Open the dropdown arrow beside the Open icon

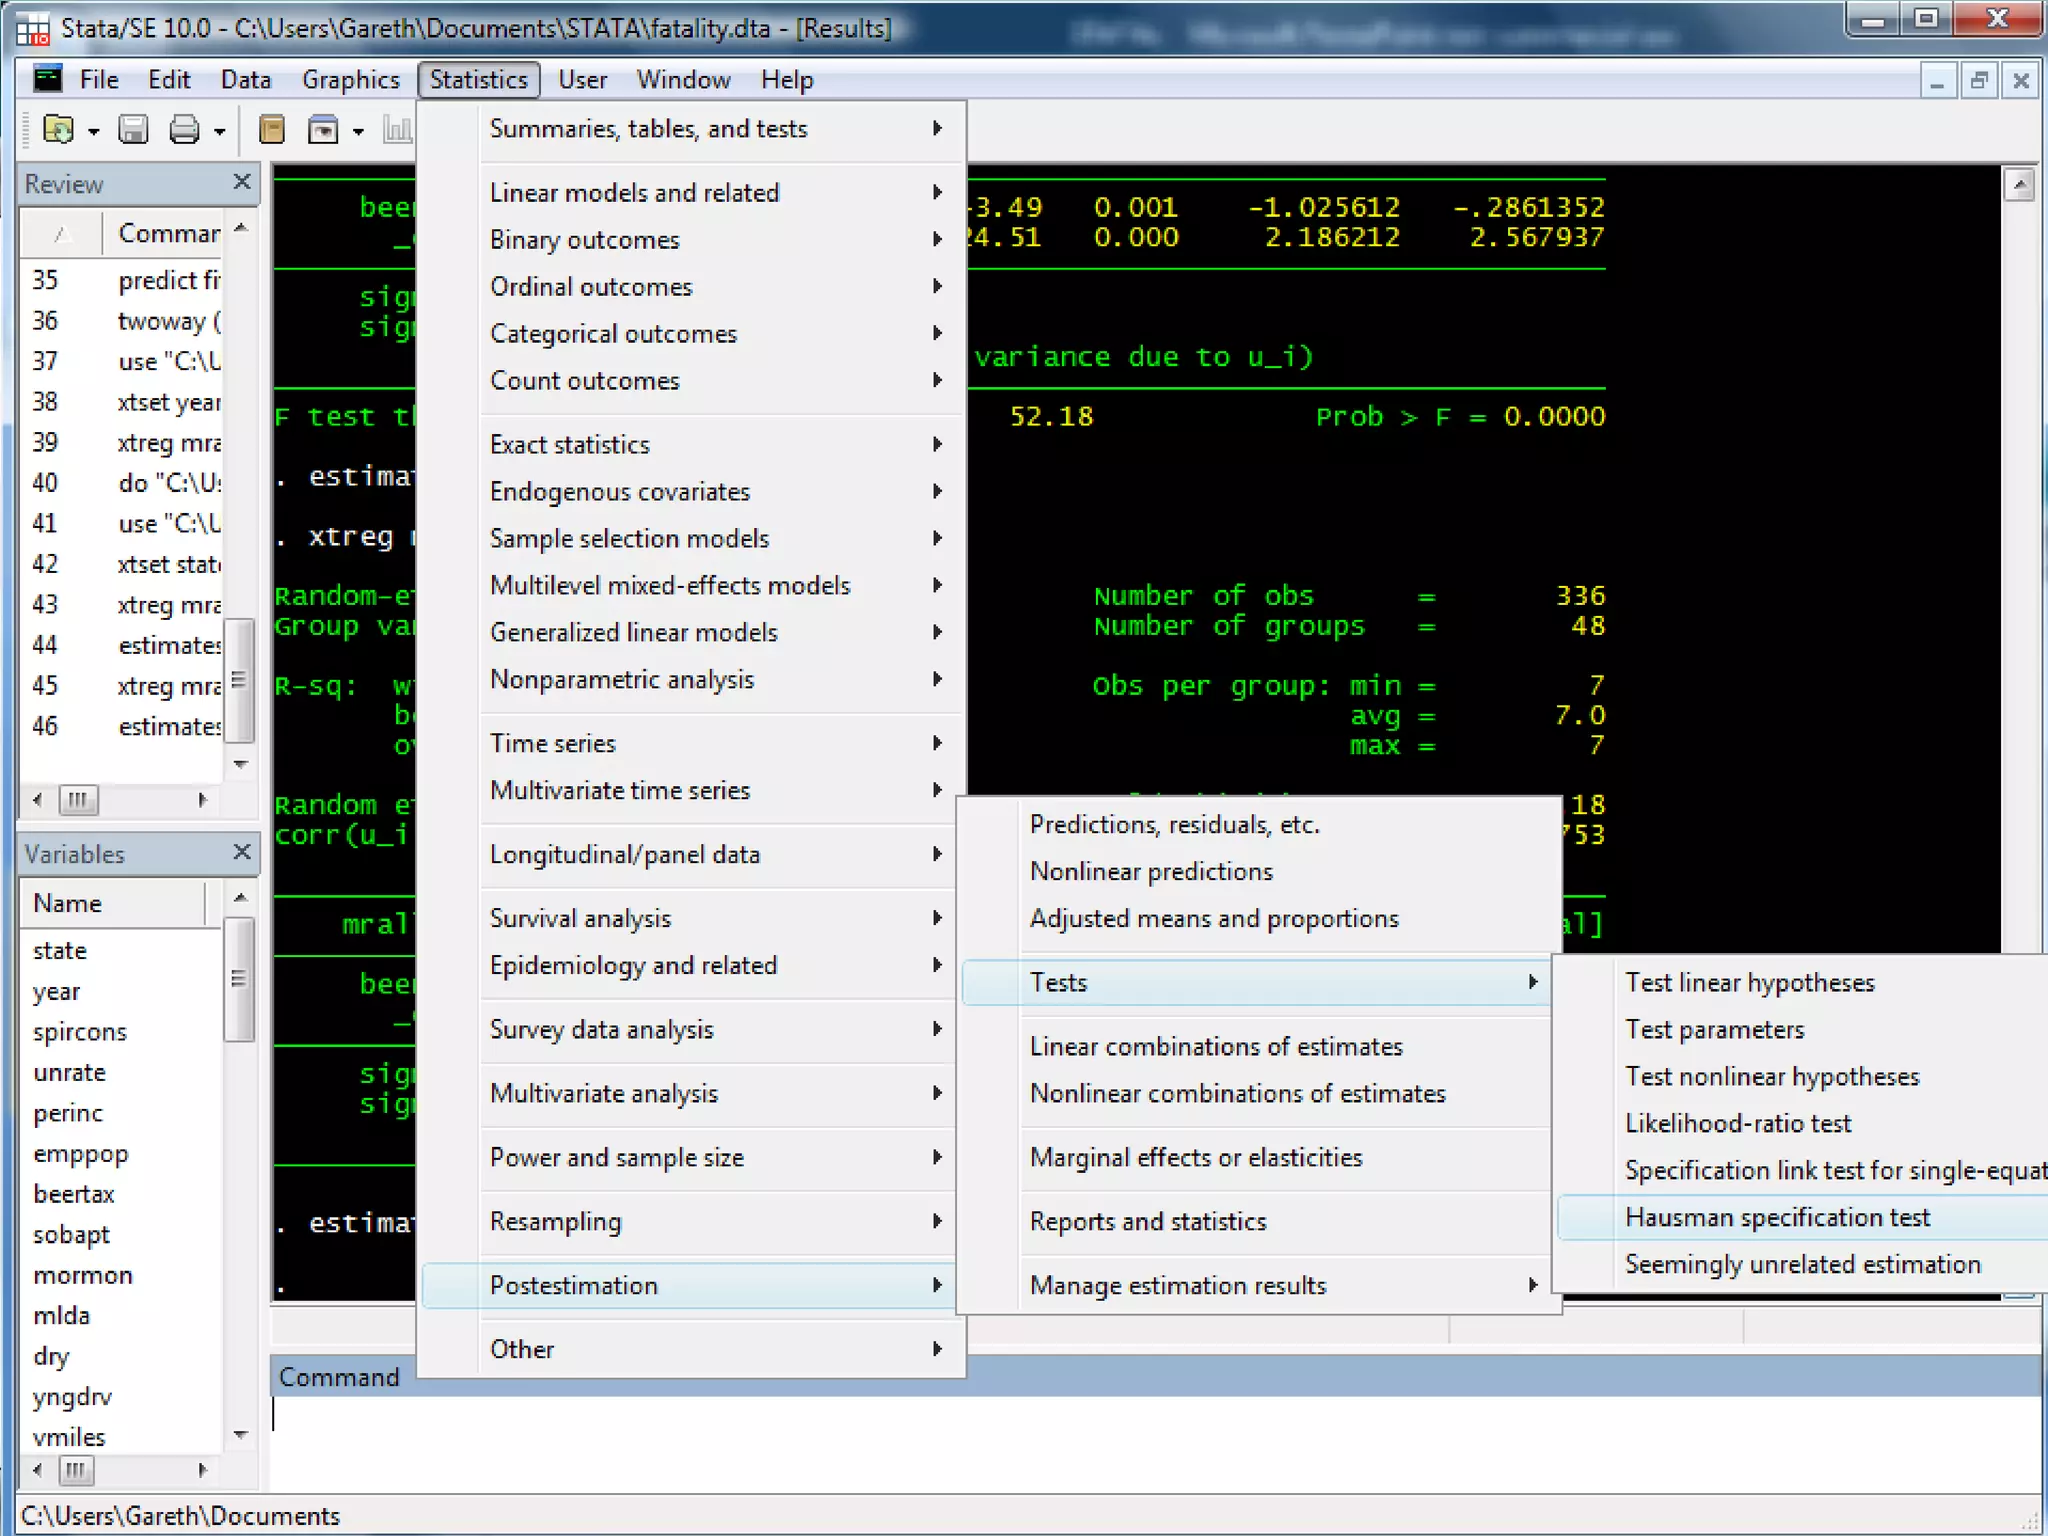click(94, 132)
